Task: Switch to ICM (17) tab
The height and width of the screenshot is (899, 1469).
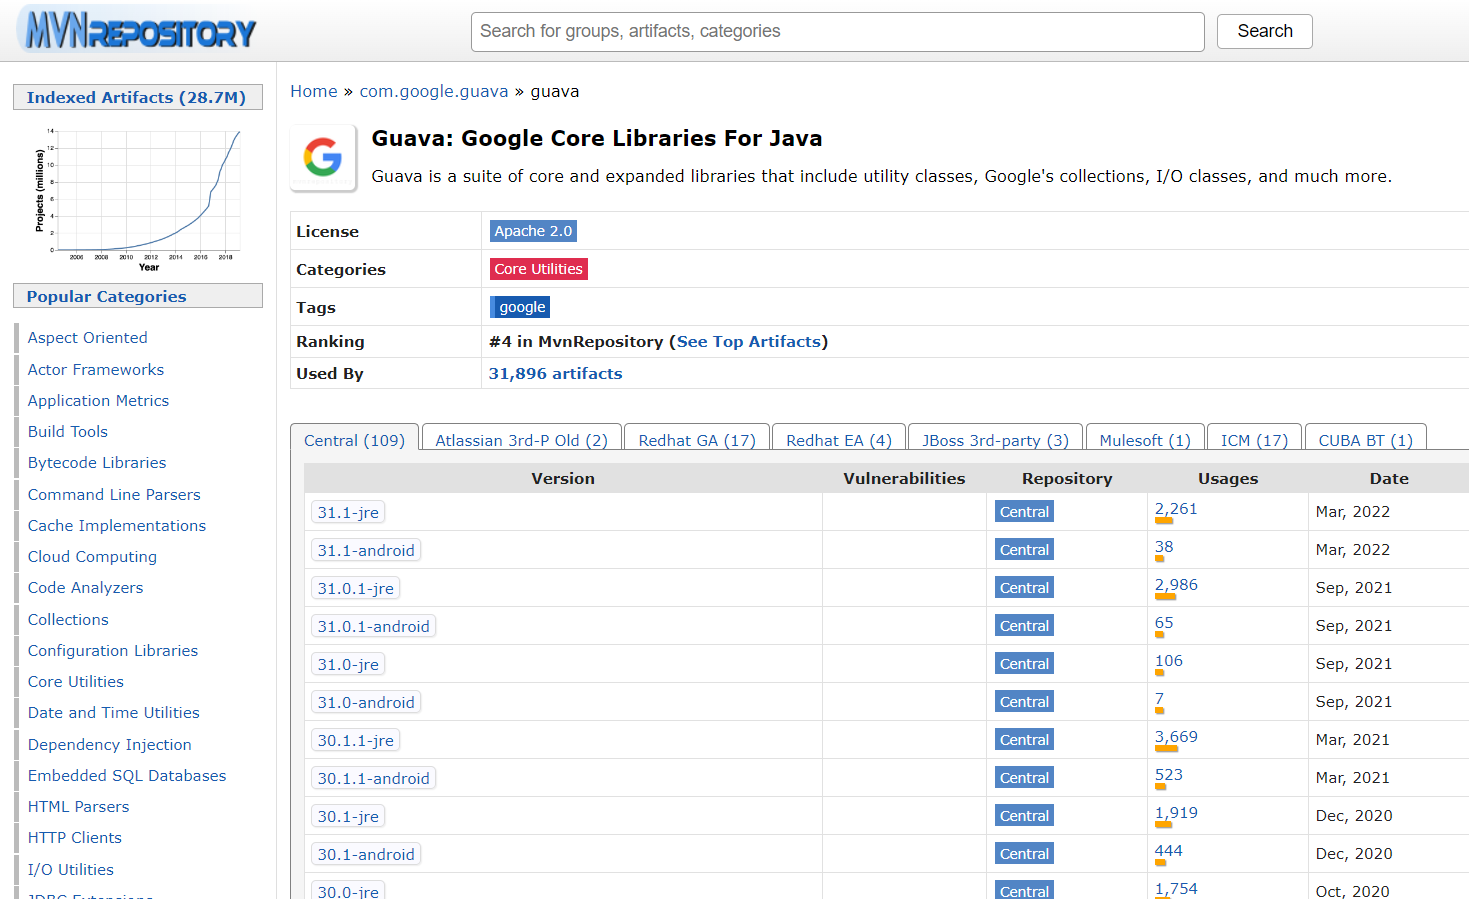Action: 1254,440
